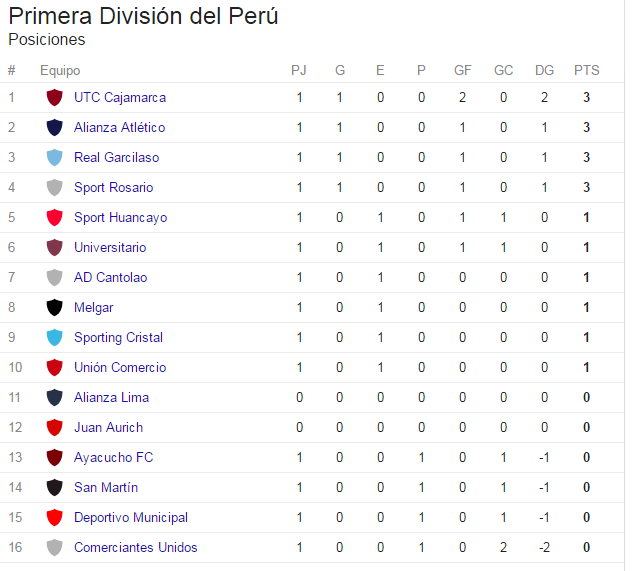The height and width of the screenshot is (571, 634).
Task: Click the Primera División del Perú title
Action: click(x=143, y=17)
